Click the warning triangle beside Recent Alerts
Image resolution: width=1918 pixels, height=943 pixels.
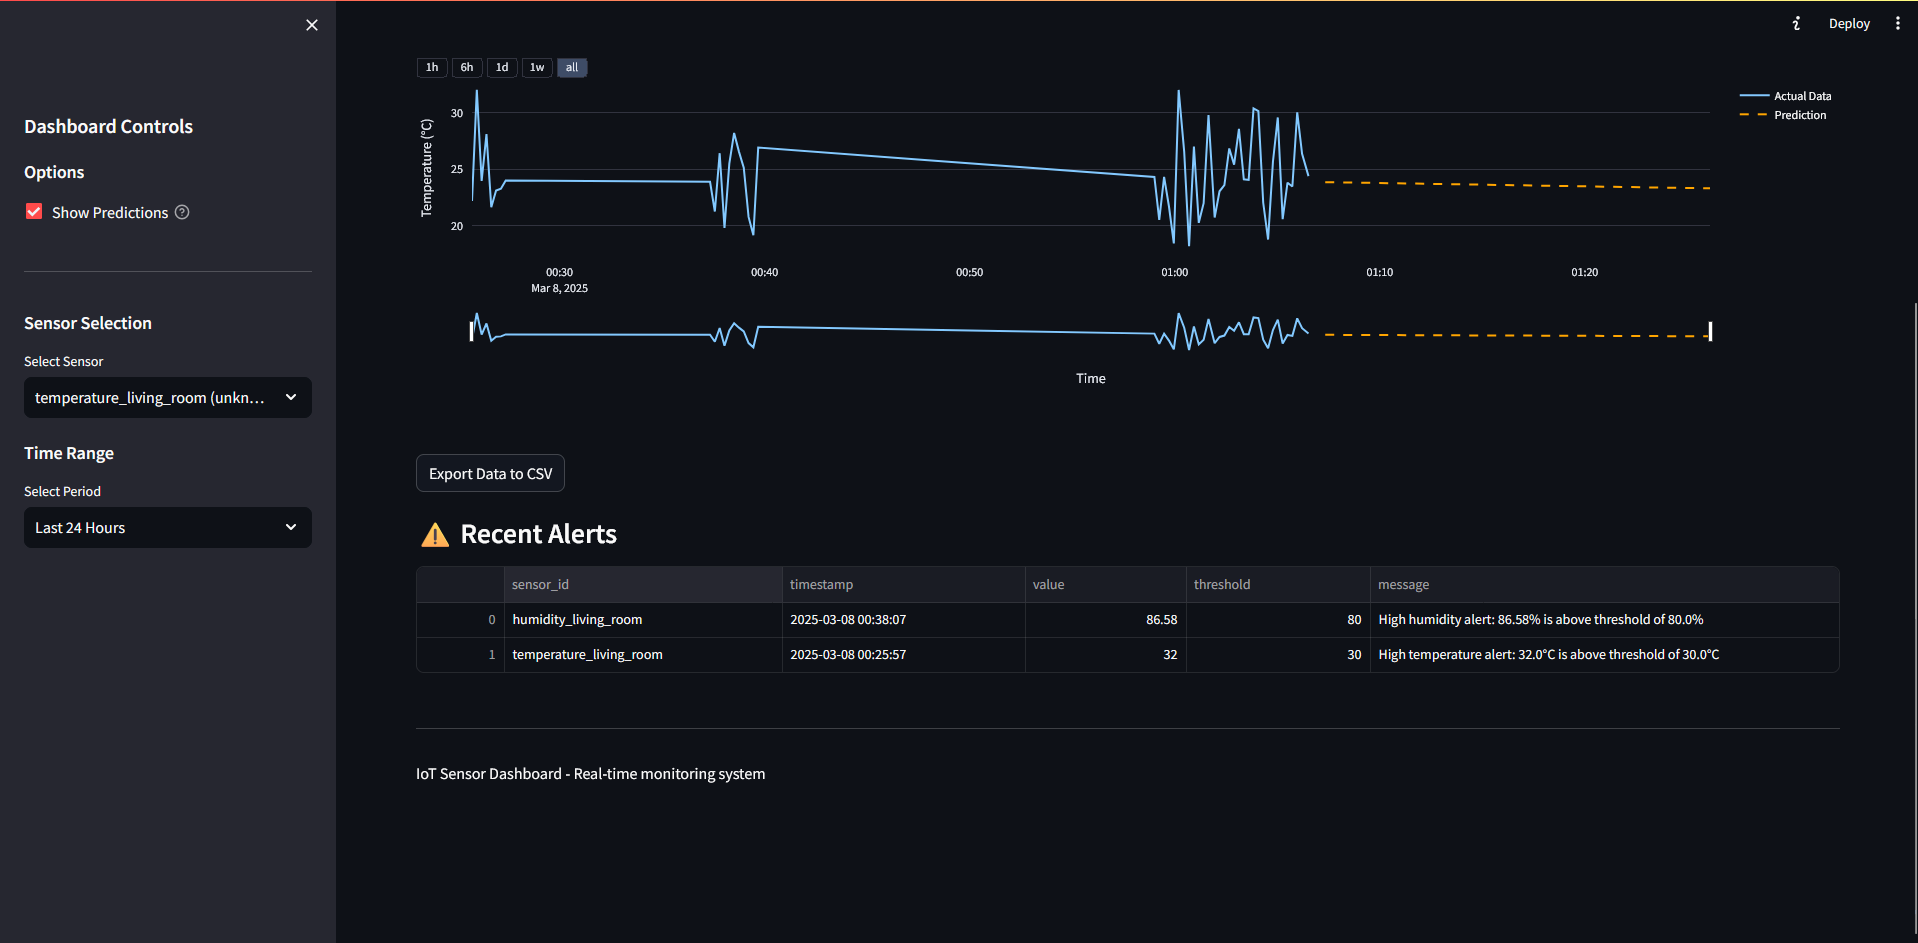[x=434, y=534]
